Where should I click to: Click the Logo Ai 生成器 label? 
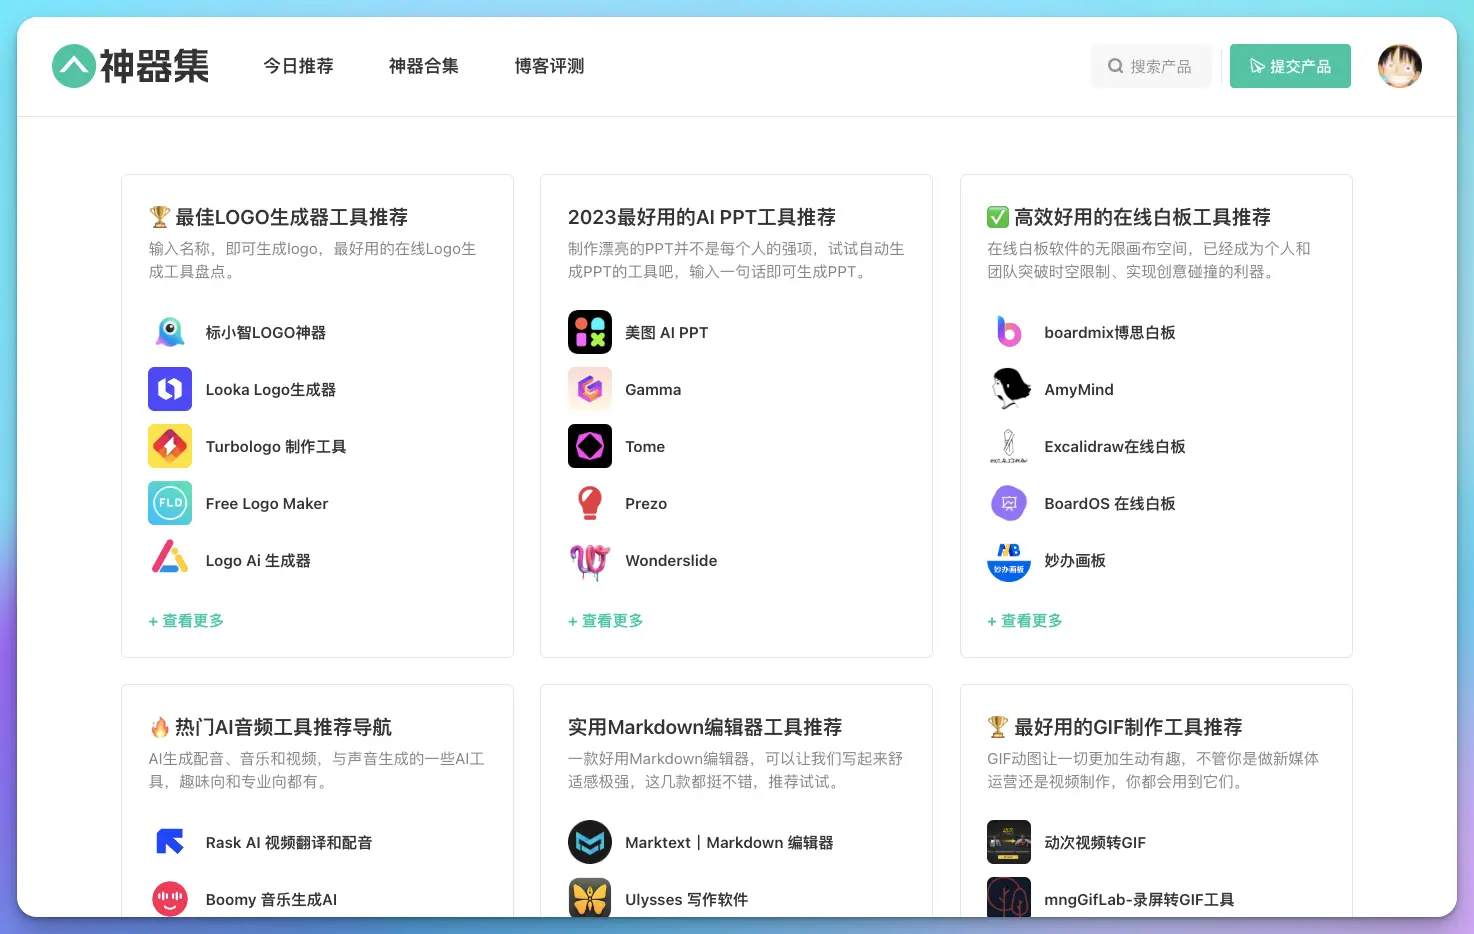point(258,560)
